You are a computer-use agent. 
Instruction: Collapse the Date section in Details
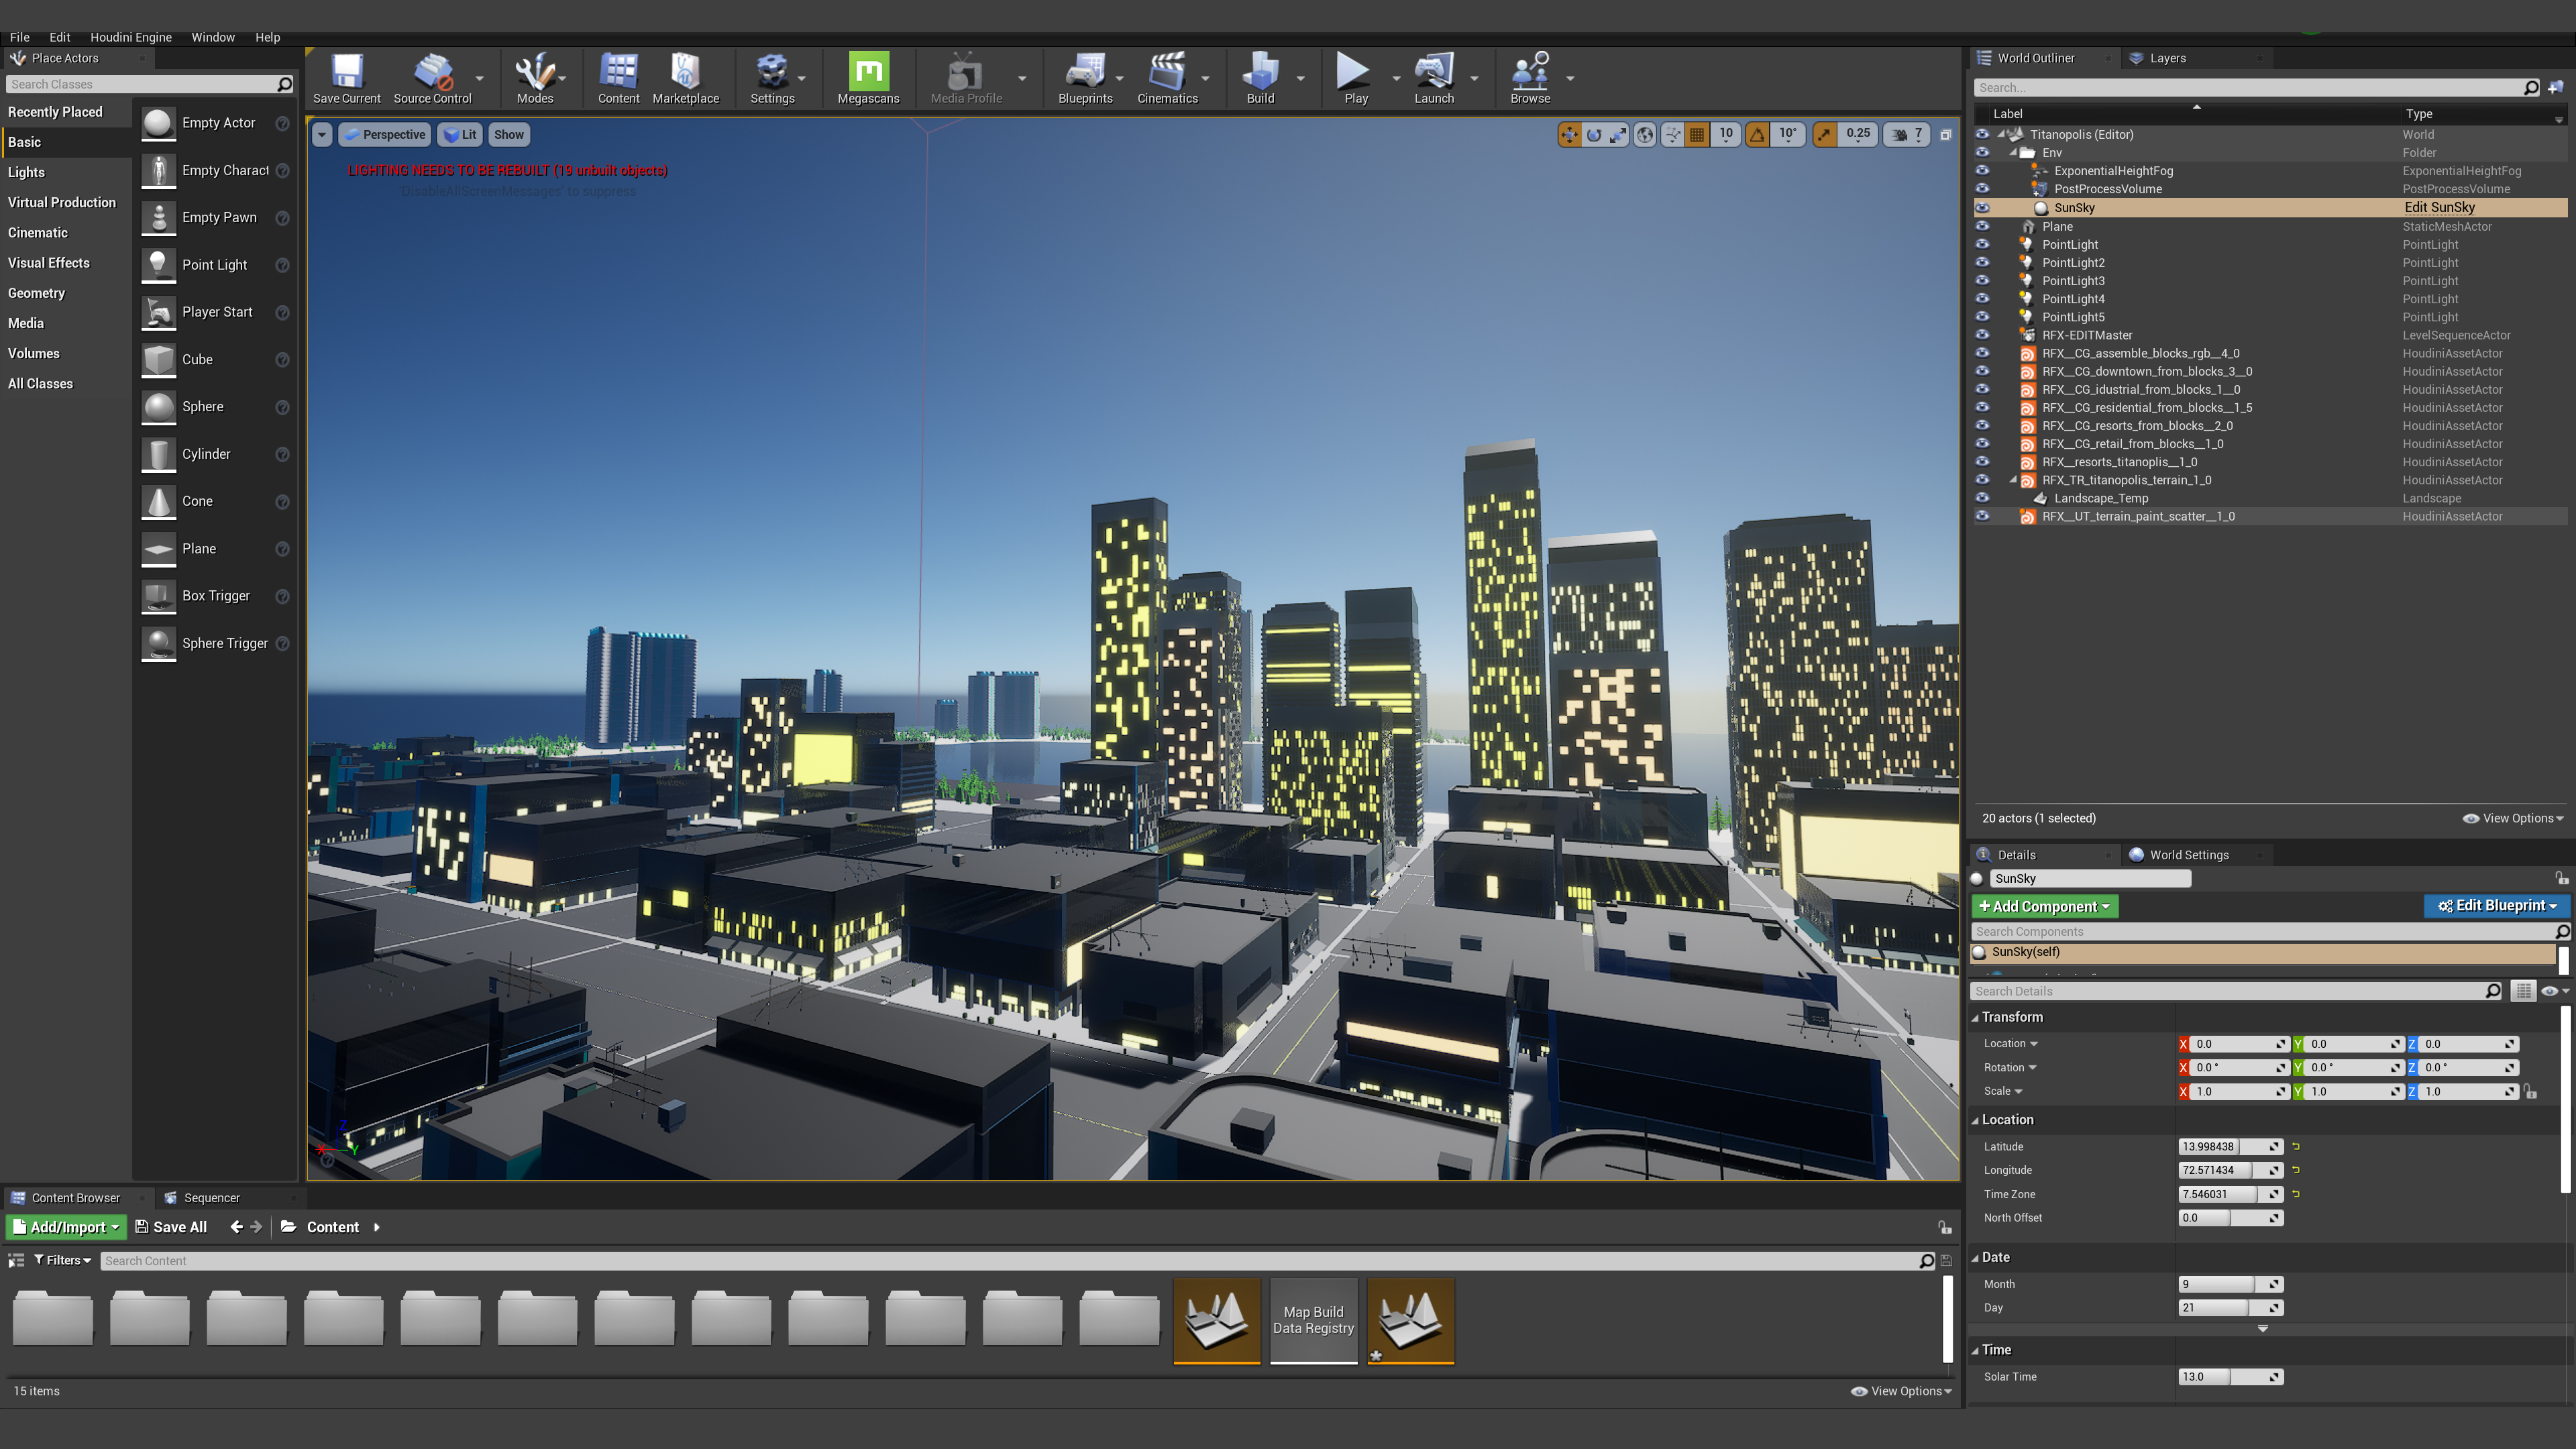coord(1976,1257)
